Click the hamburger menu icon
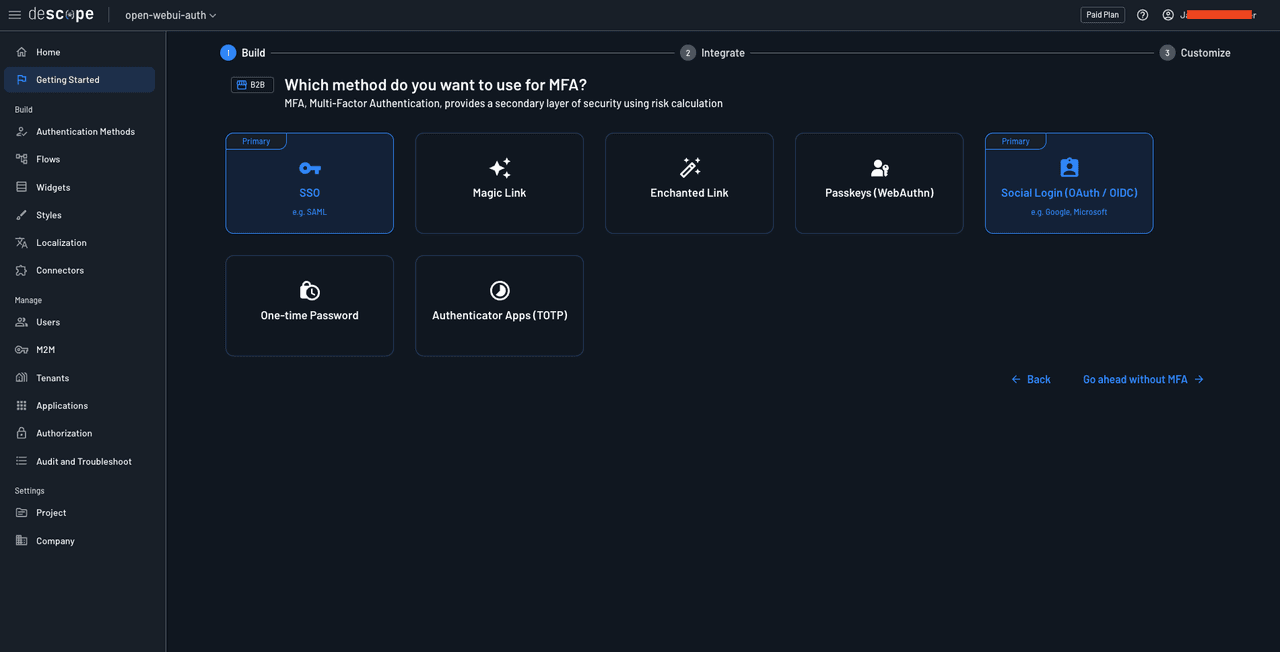The height and width of the screenshot is (652, 1280). pyautogui.click(x=15, y=15)
